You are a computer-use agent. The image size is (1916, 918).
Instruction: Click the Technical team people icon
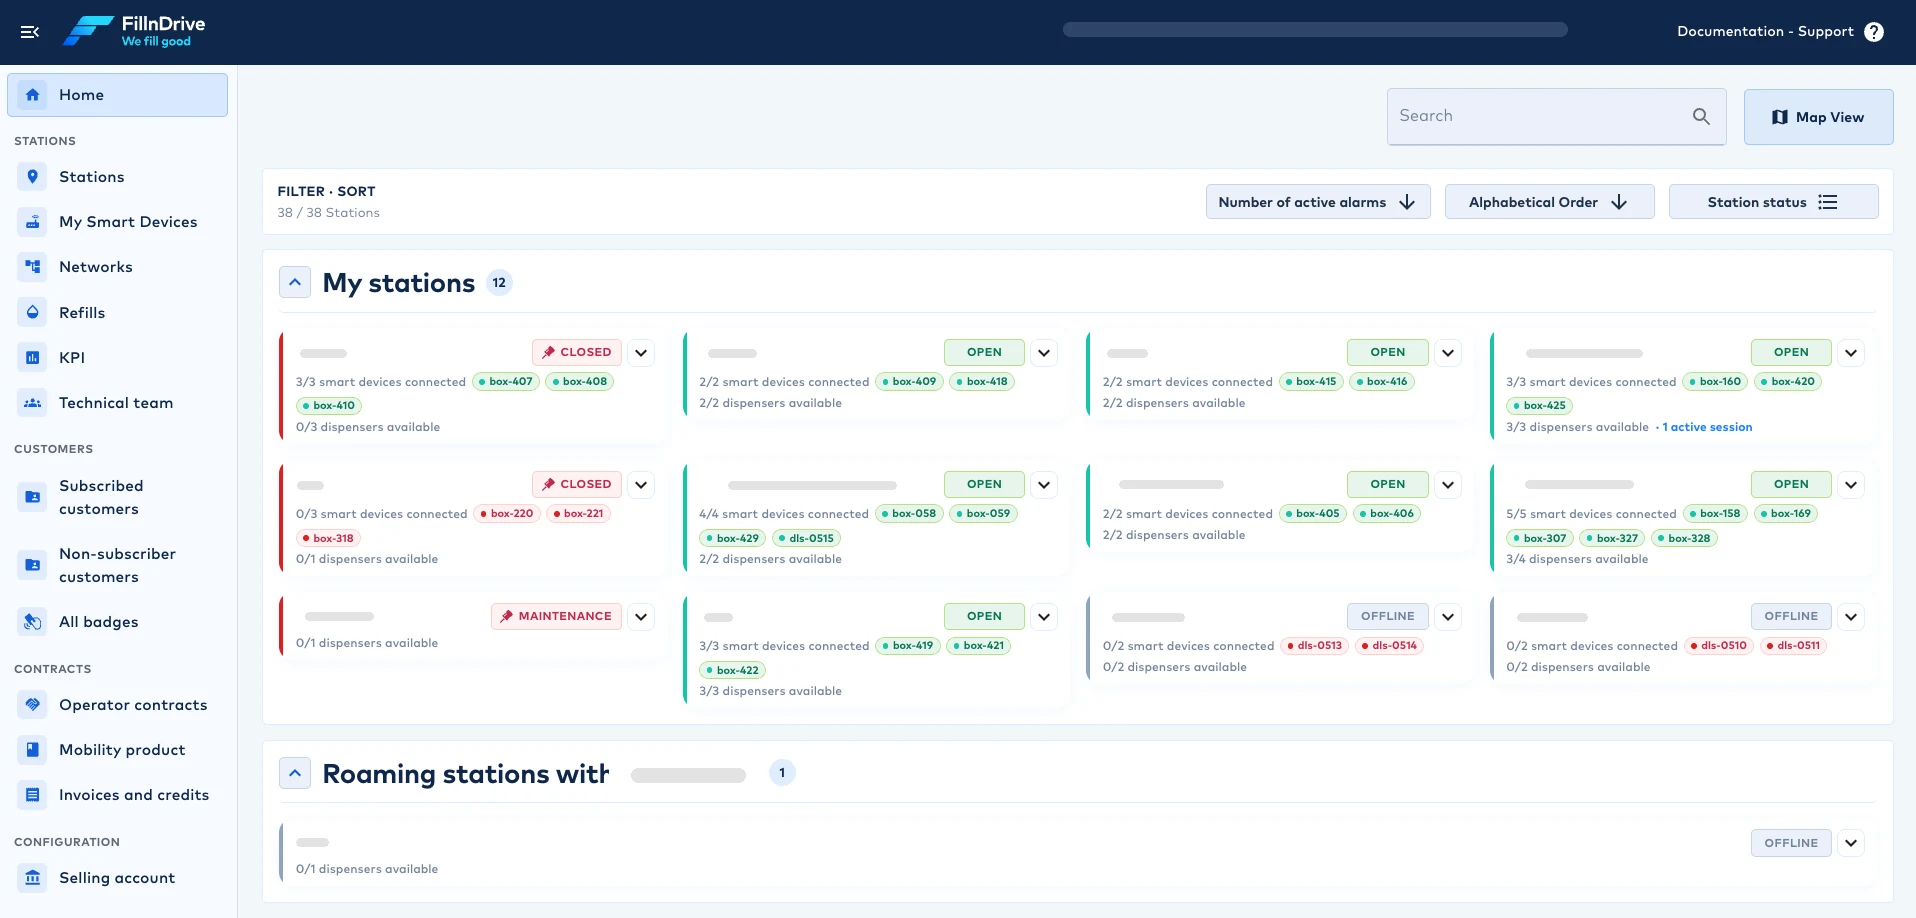click(x=33, y=403)
